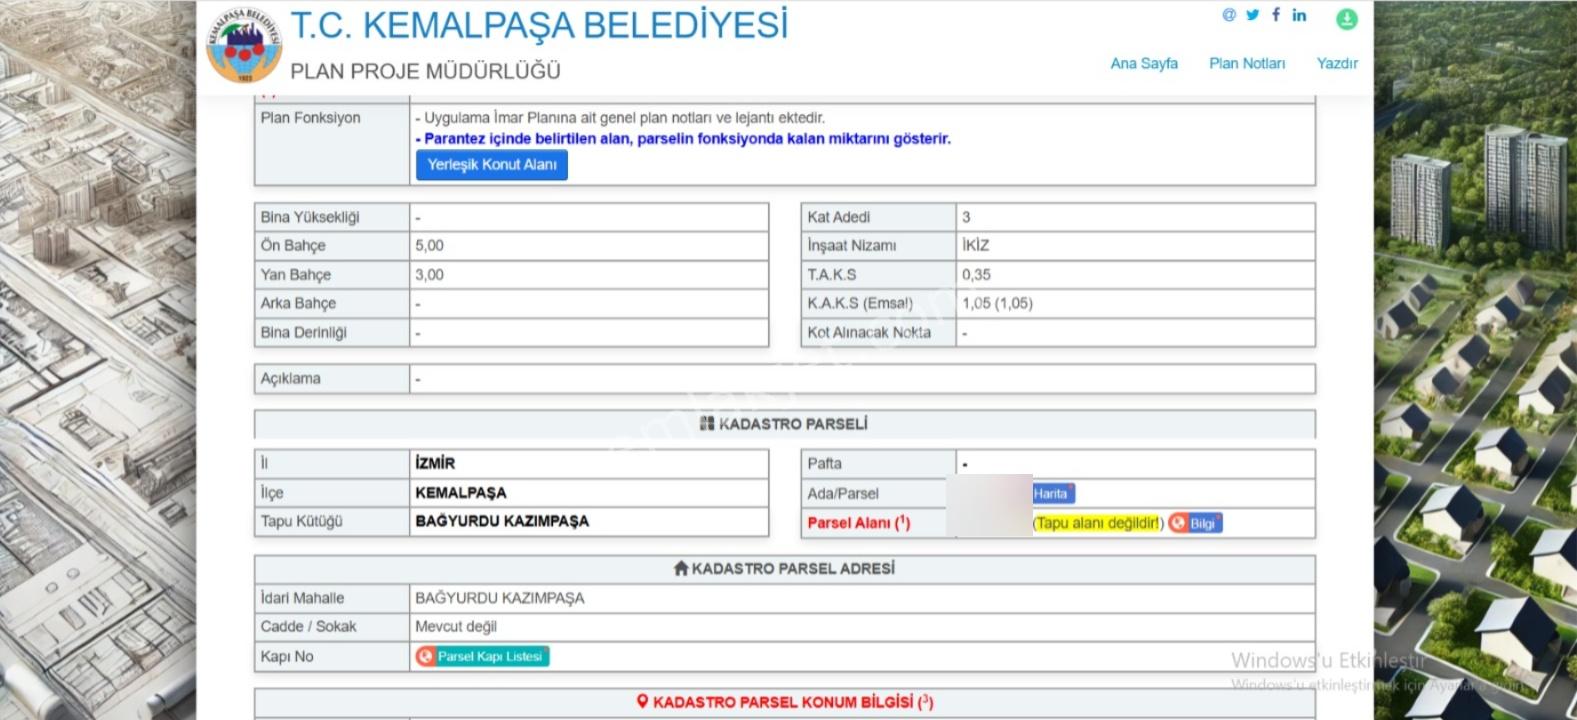Click the Uygulama İmar Planına ait note text
This screenshot has height=720, width=1577.
coord(620,117)
